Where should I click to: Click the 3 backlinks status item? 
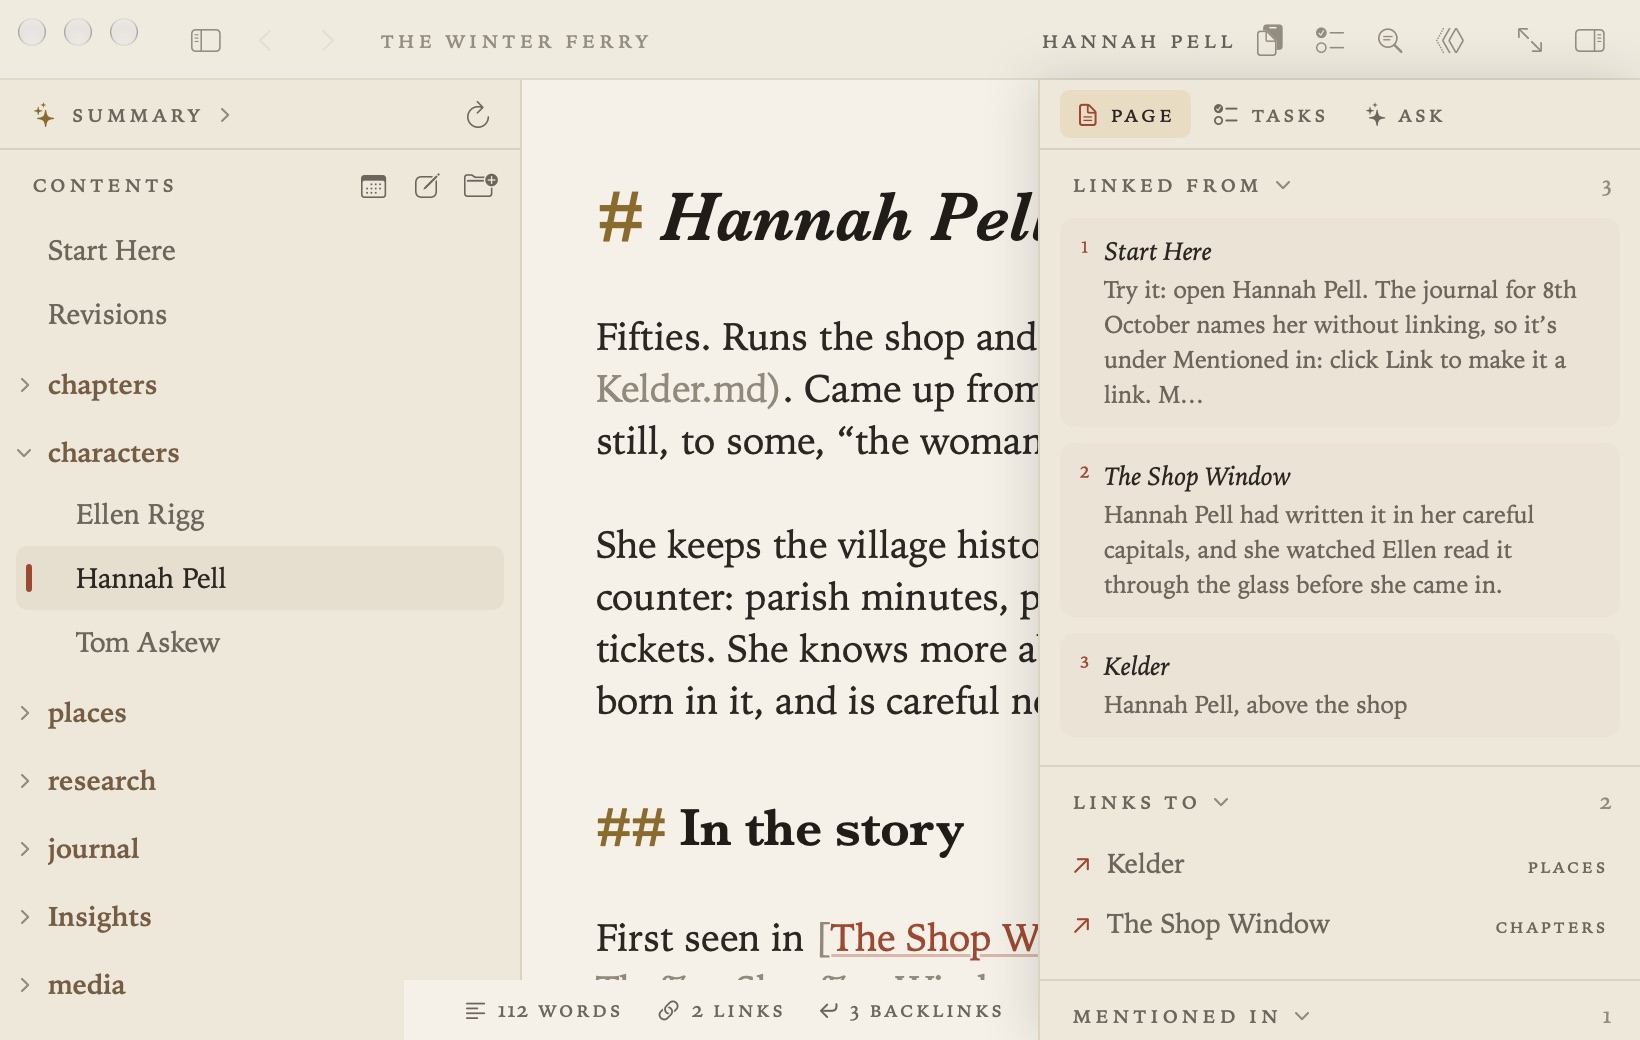pos(911,1011)
